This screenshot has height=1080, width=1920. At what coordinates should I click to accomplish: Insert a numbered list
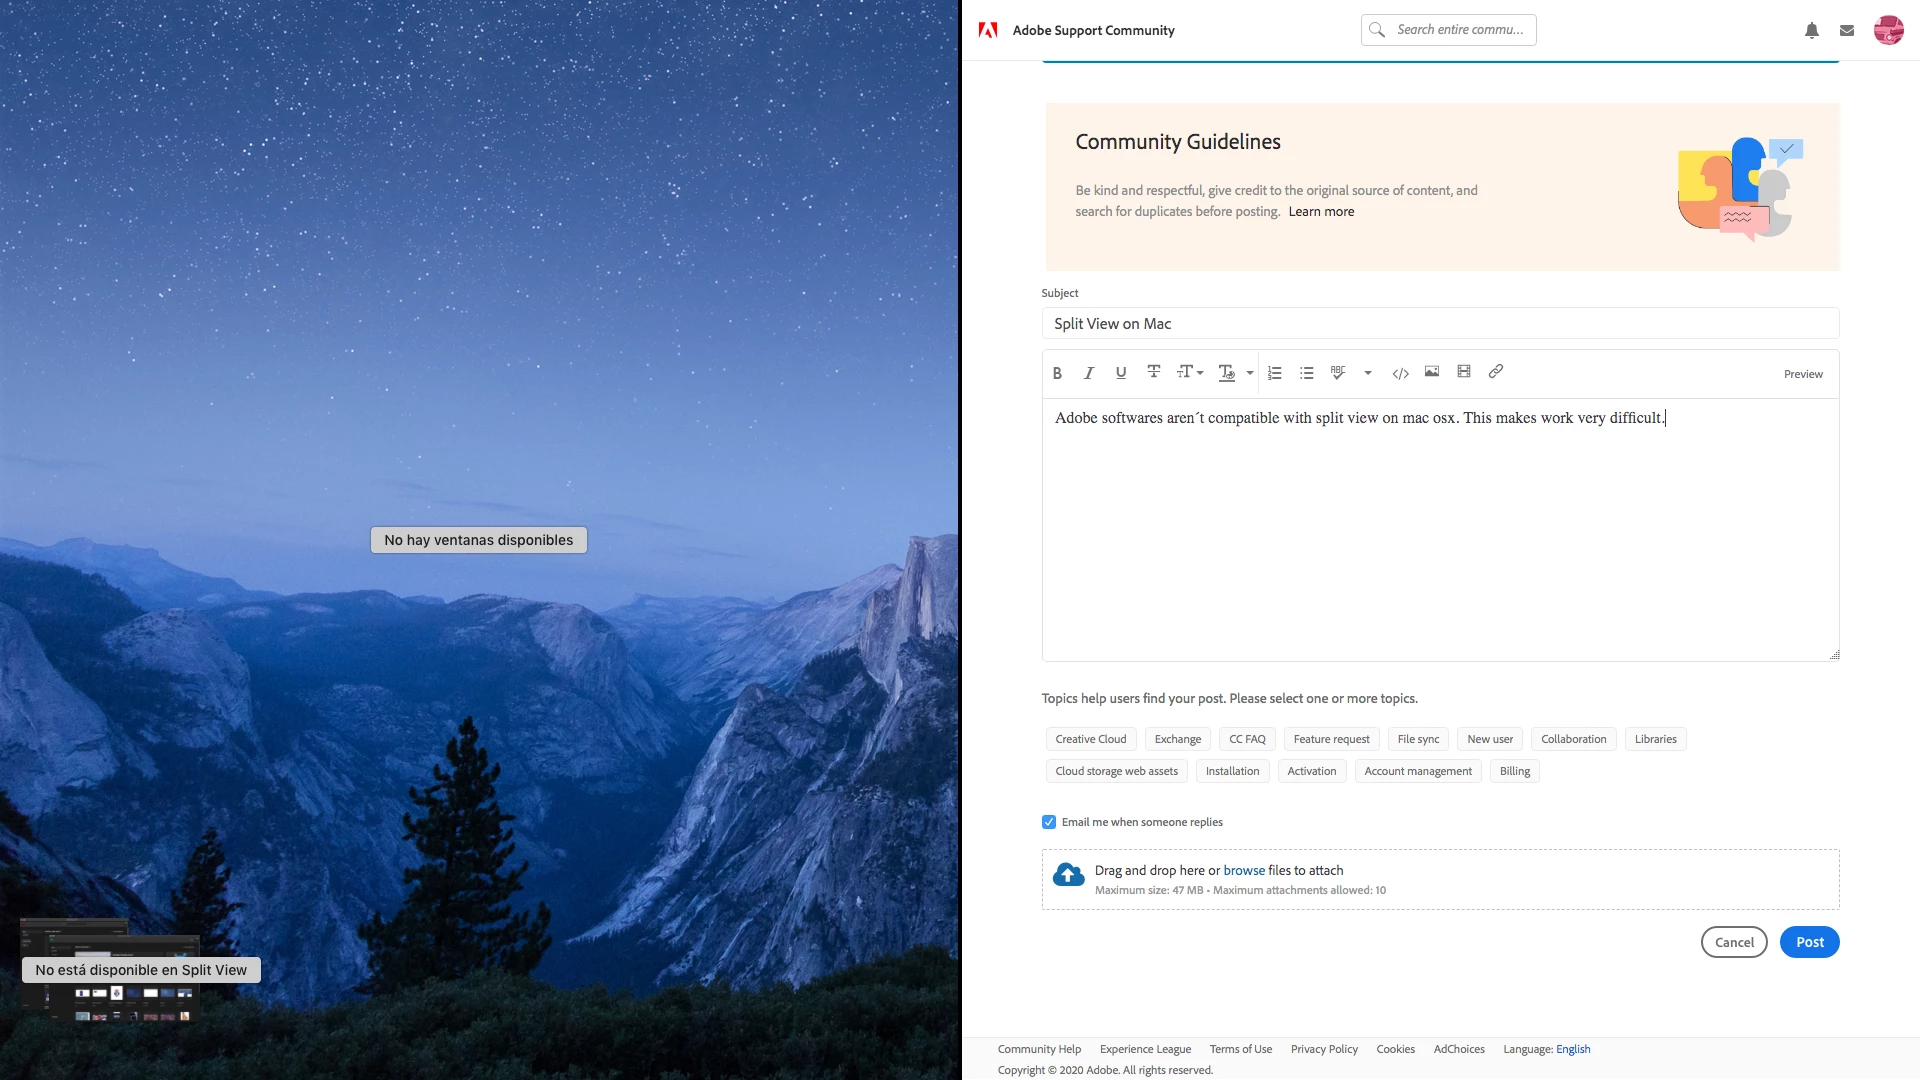1274,373
